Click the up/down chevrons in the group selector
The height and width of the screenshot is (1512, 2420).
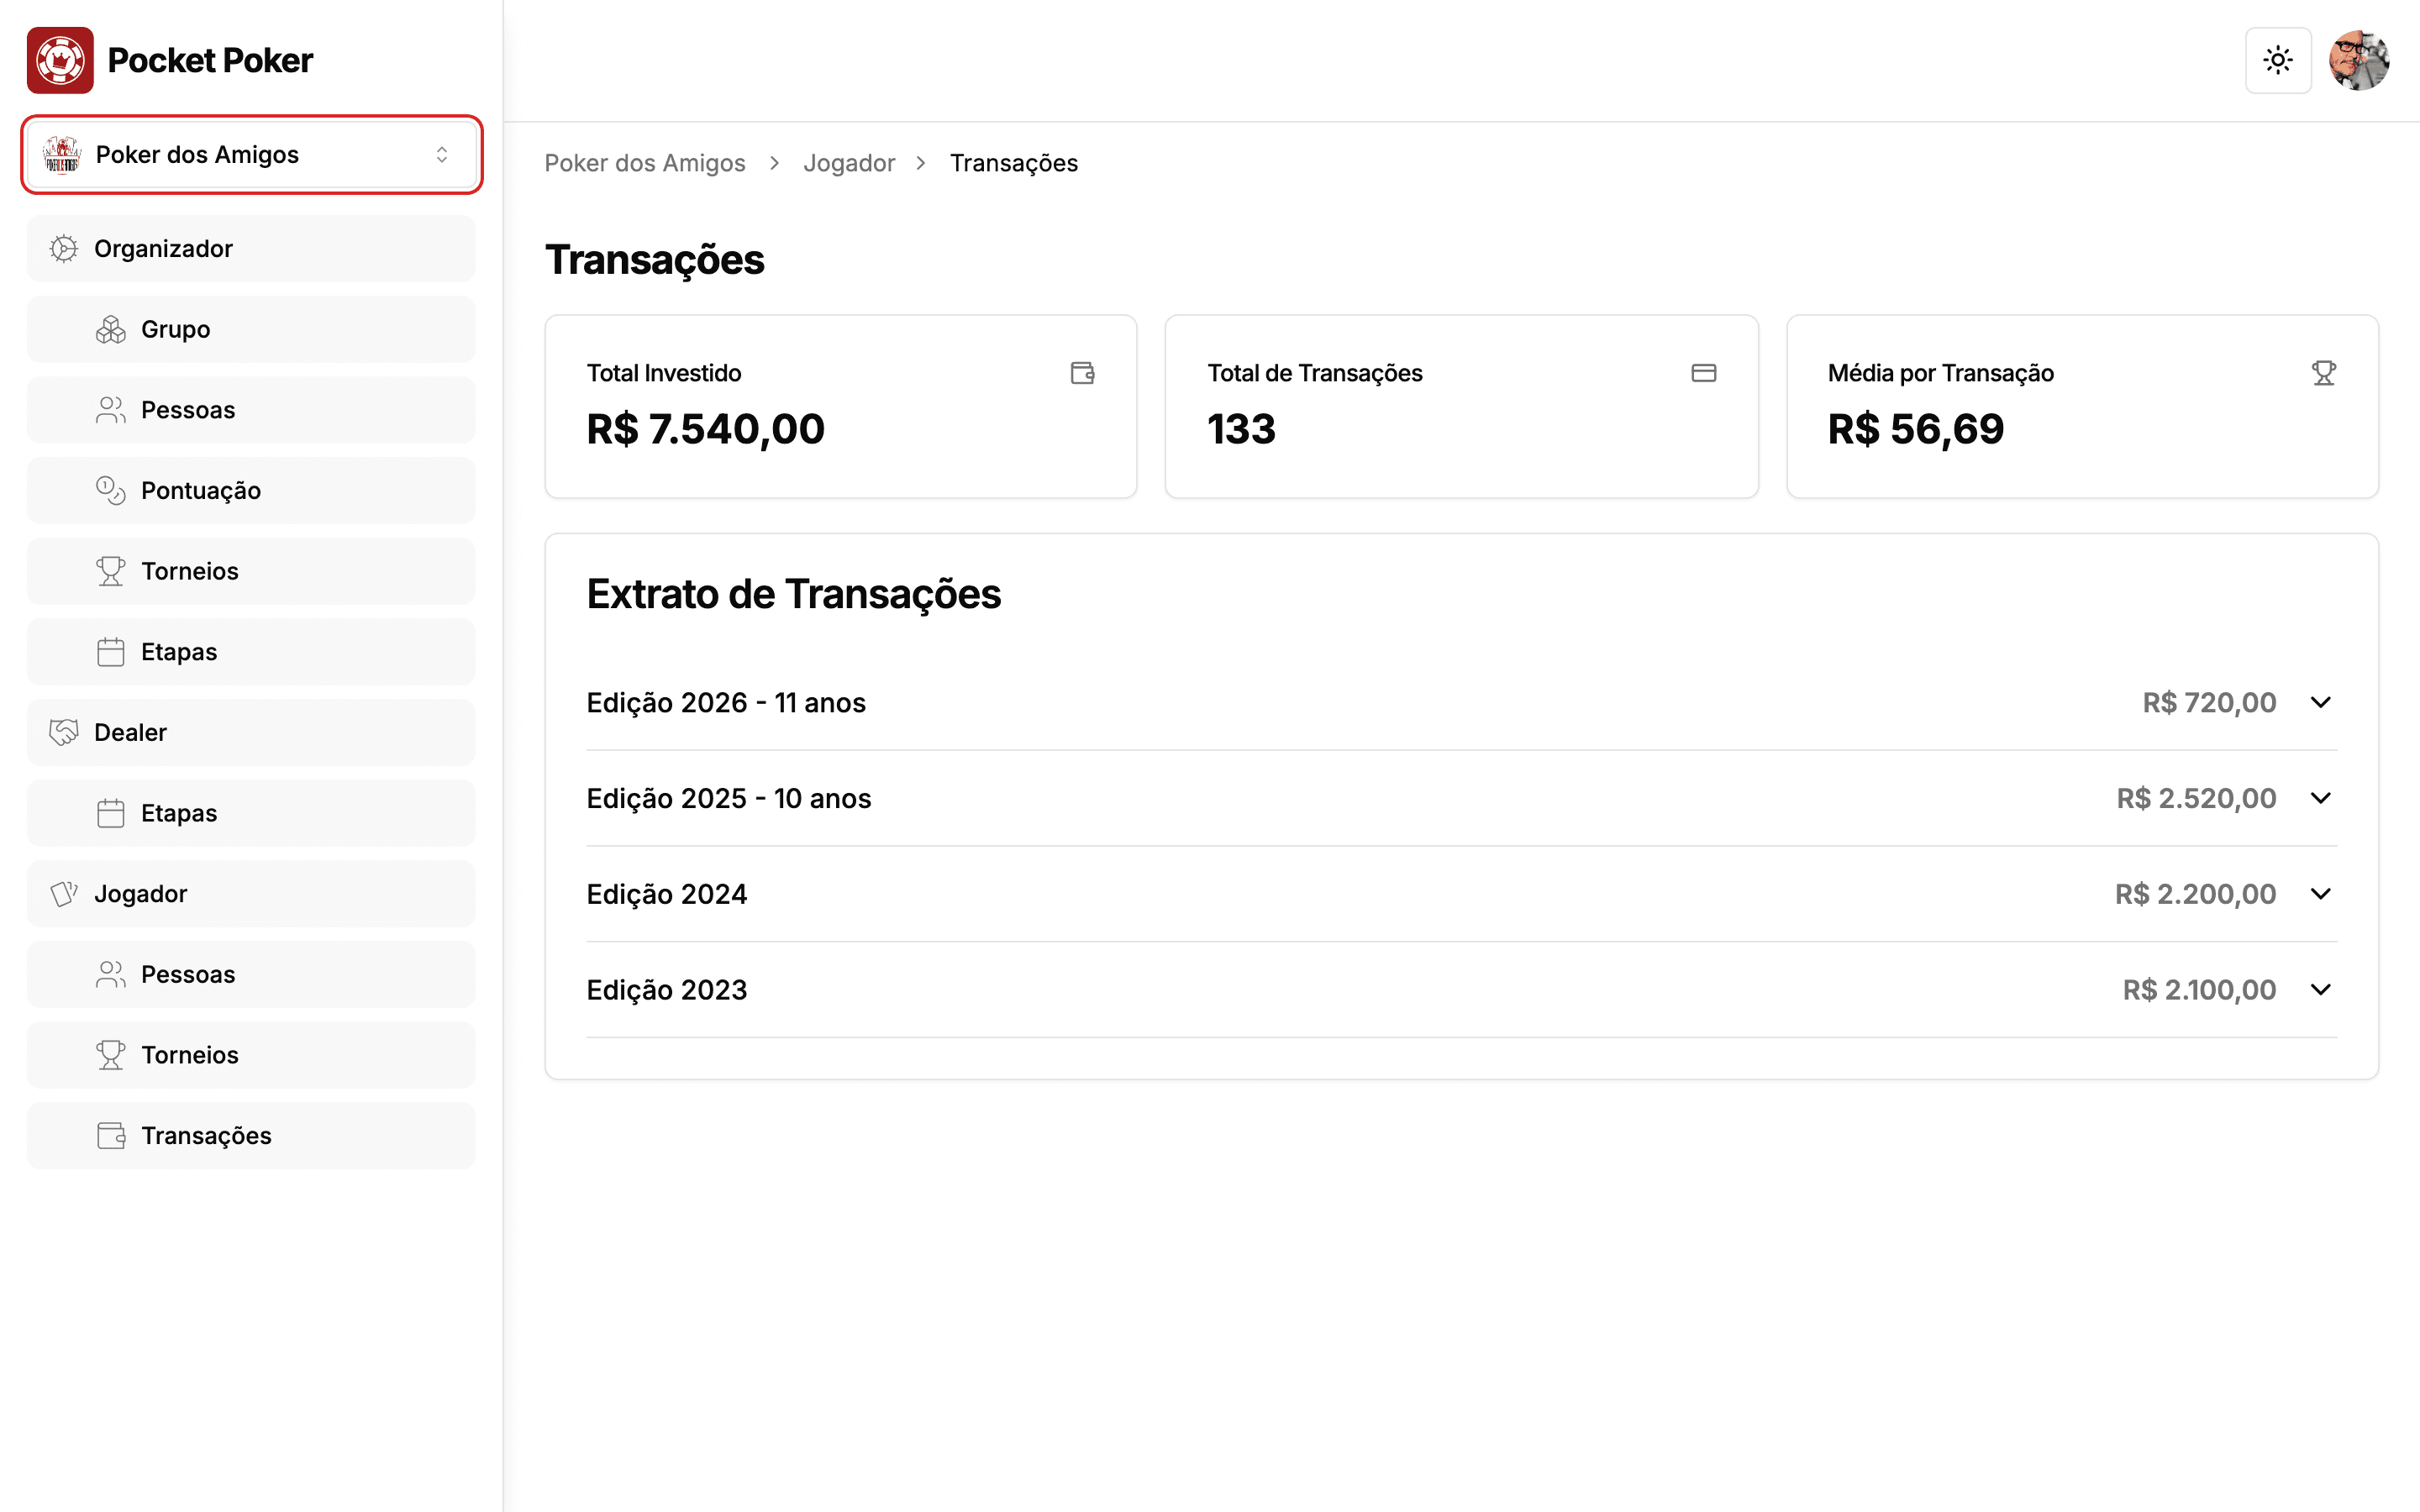[x=442, y=155]
